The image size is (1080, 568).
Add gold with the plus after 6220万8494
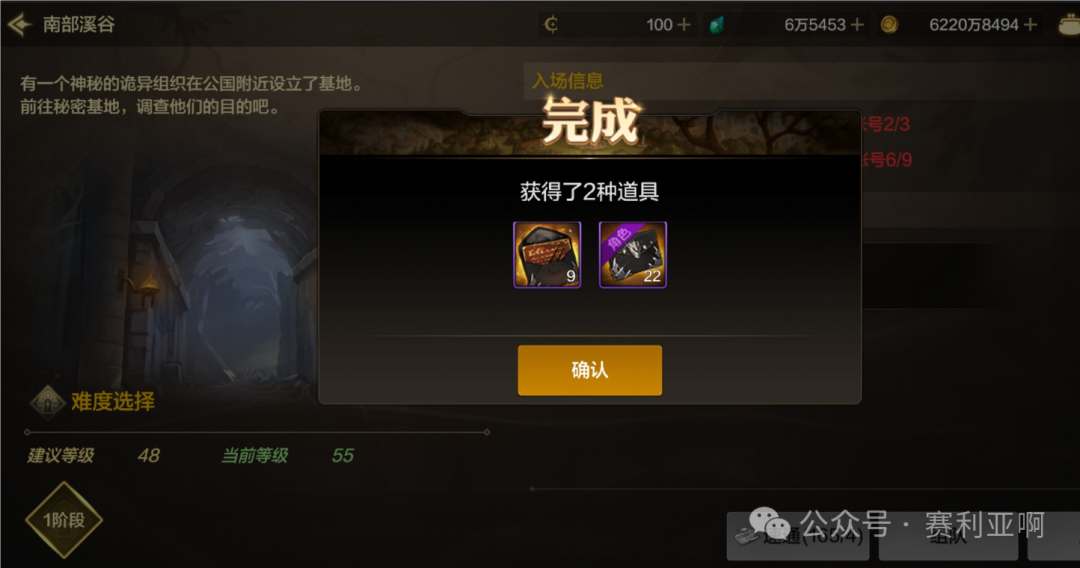1030,25
